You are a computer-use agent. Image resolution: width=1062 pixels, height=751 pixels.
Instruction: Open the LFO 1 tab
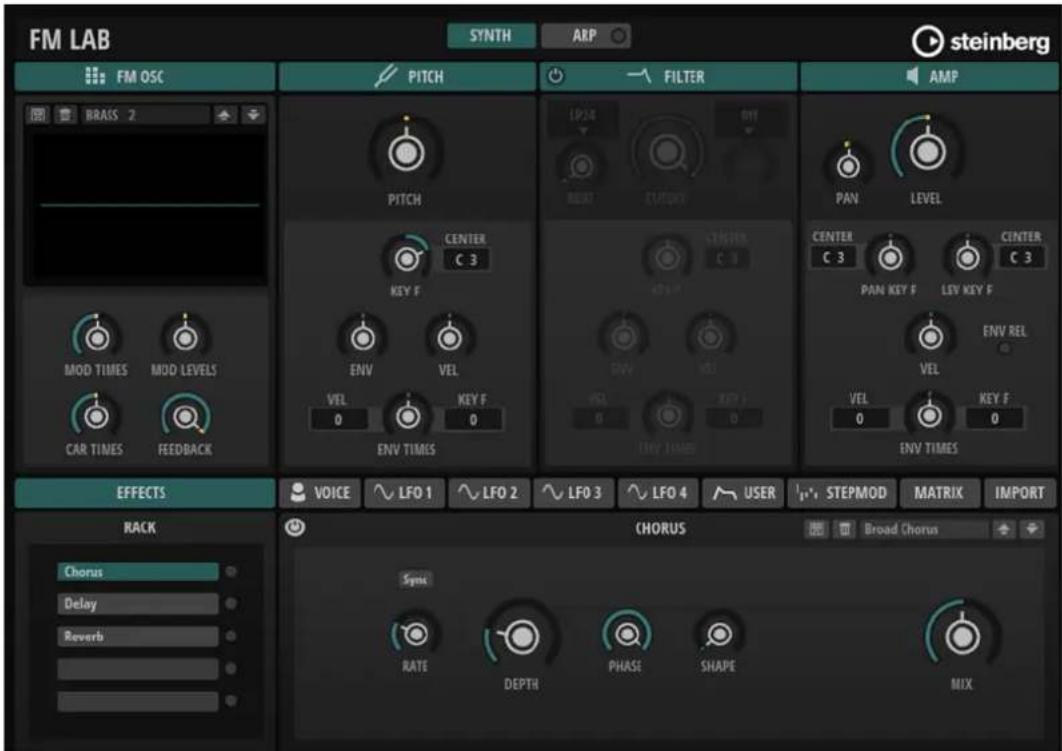coord(404,492)
